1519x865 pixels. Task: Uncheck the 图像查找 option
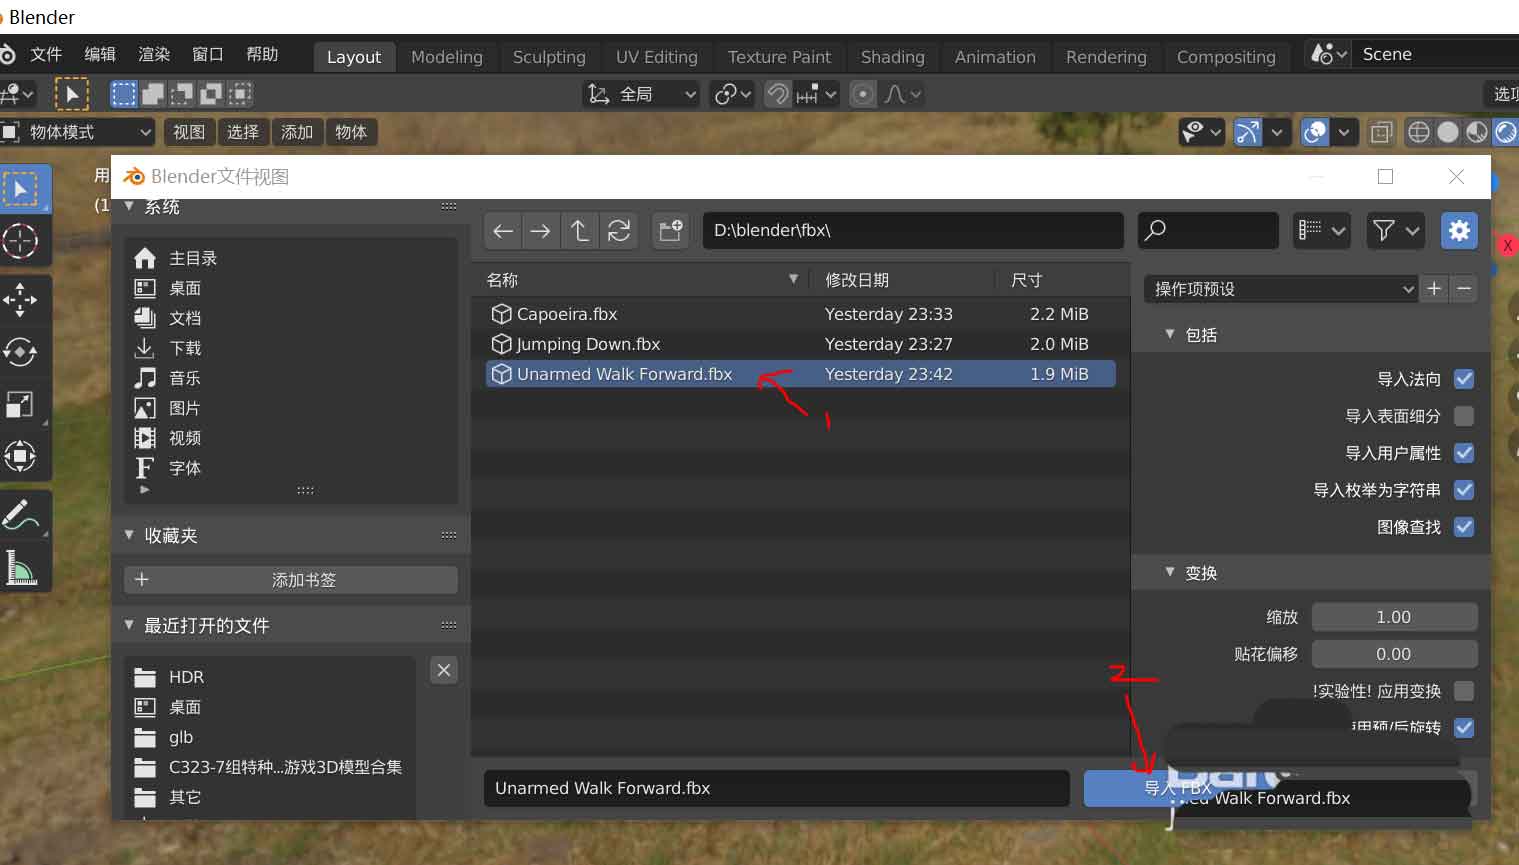click(x=1464, y=527)
